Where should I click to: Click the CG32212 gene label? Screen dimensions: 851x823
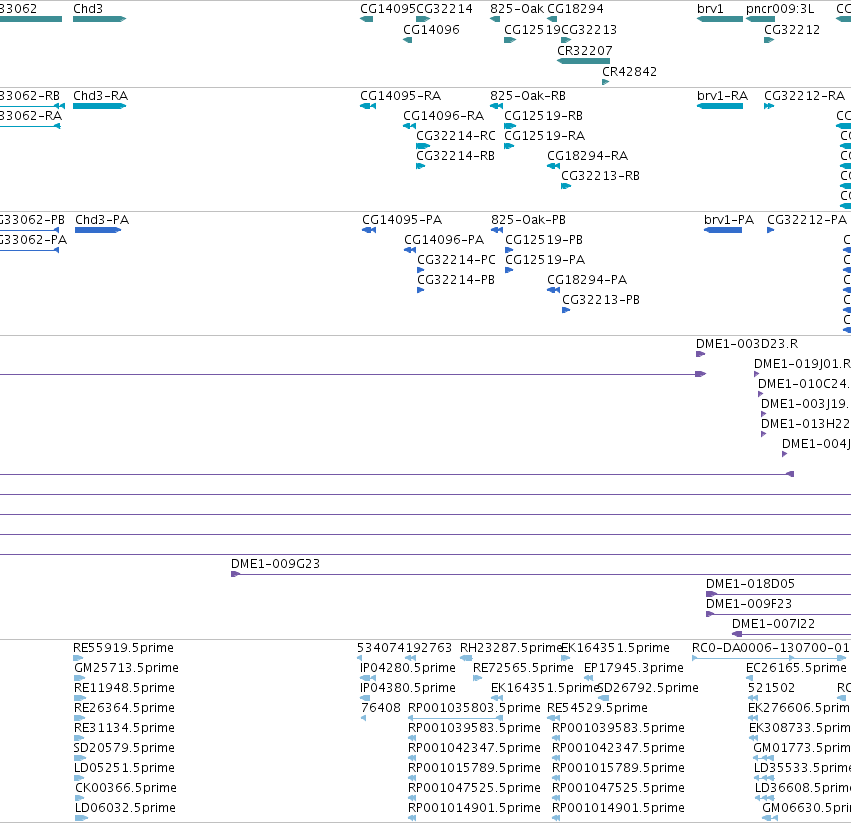click(x=792, y=29)
